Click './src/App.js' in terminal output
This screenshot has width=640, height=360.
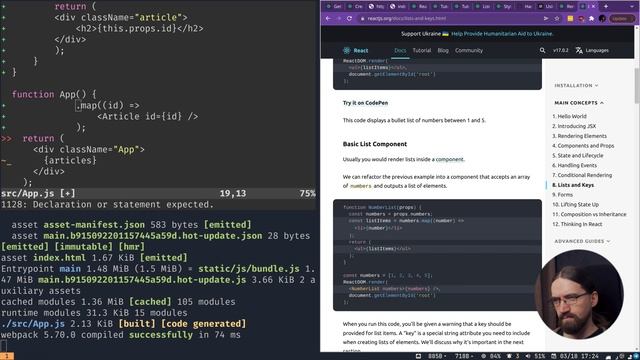click(x=33, y=324)
